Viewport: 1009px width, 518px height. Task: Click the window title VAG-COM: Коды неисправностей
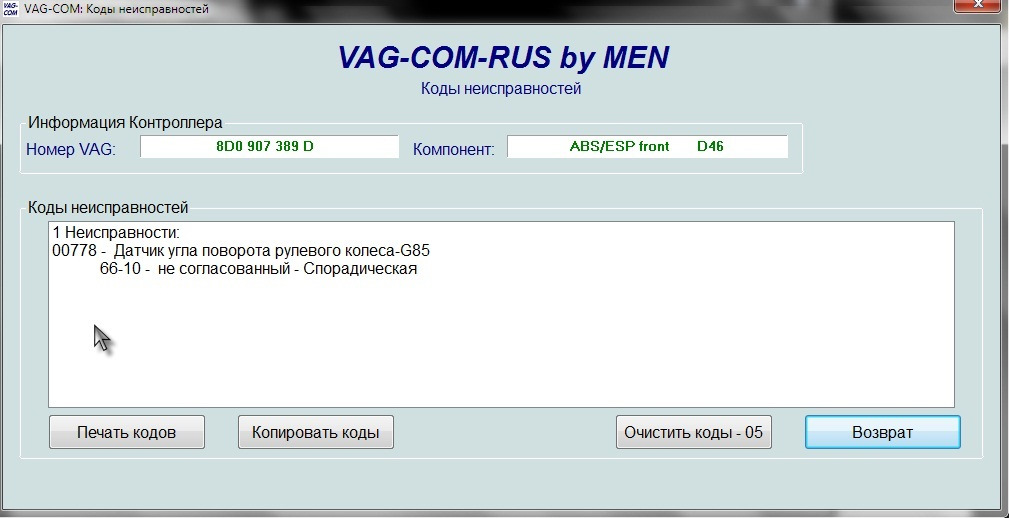116,9
